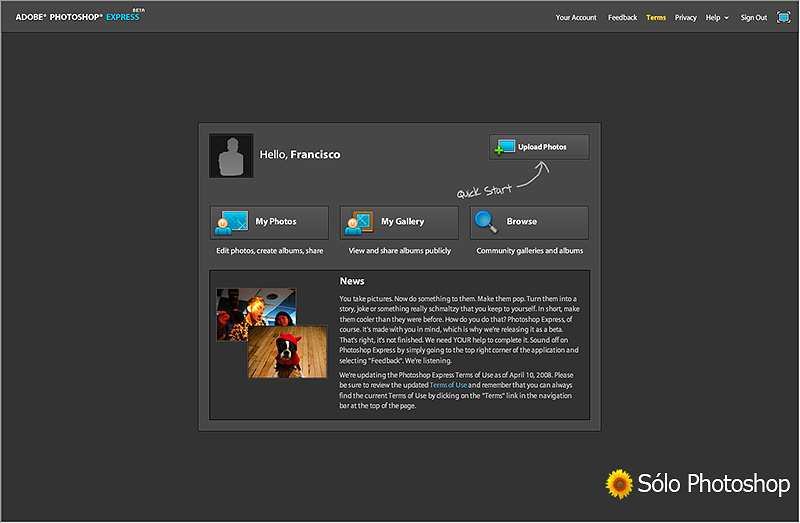This screenshot has width=800, height=523.
Task: Sign Out of the account
Action: click(754, 18)
